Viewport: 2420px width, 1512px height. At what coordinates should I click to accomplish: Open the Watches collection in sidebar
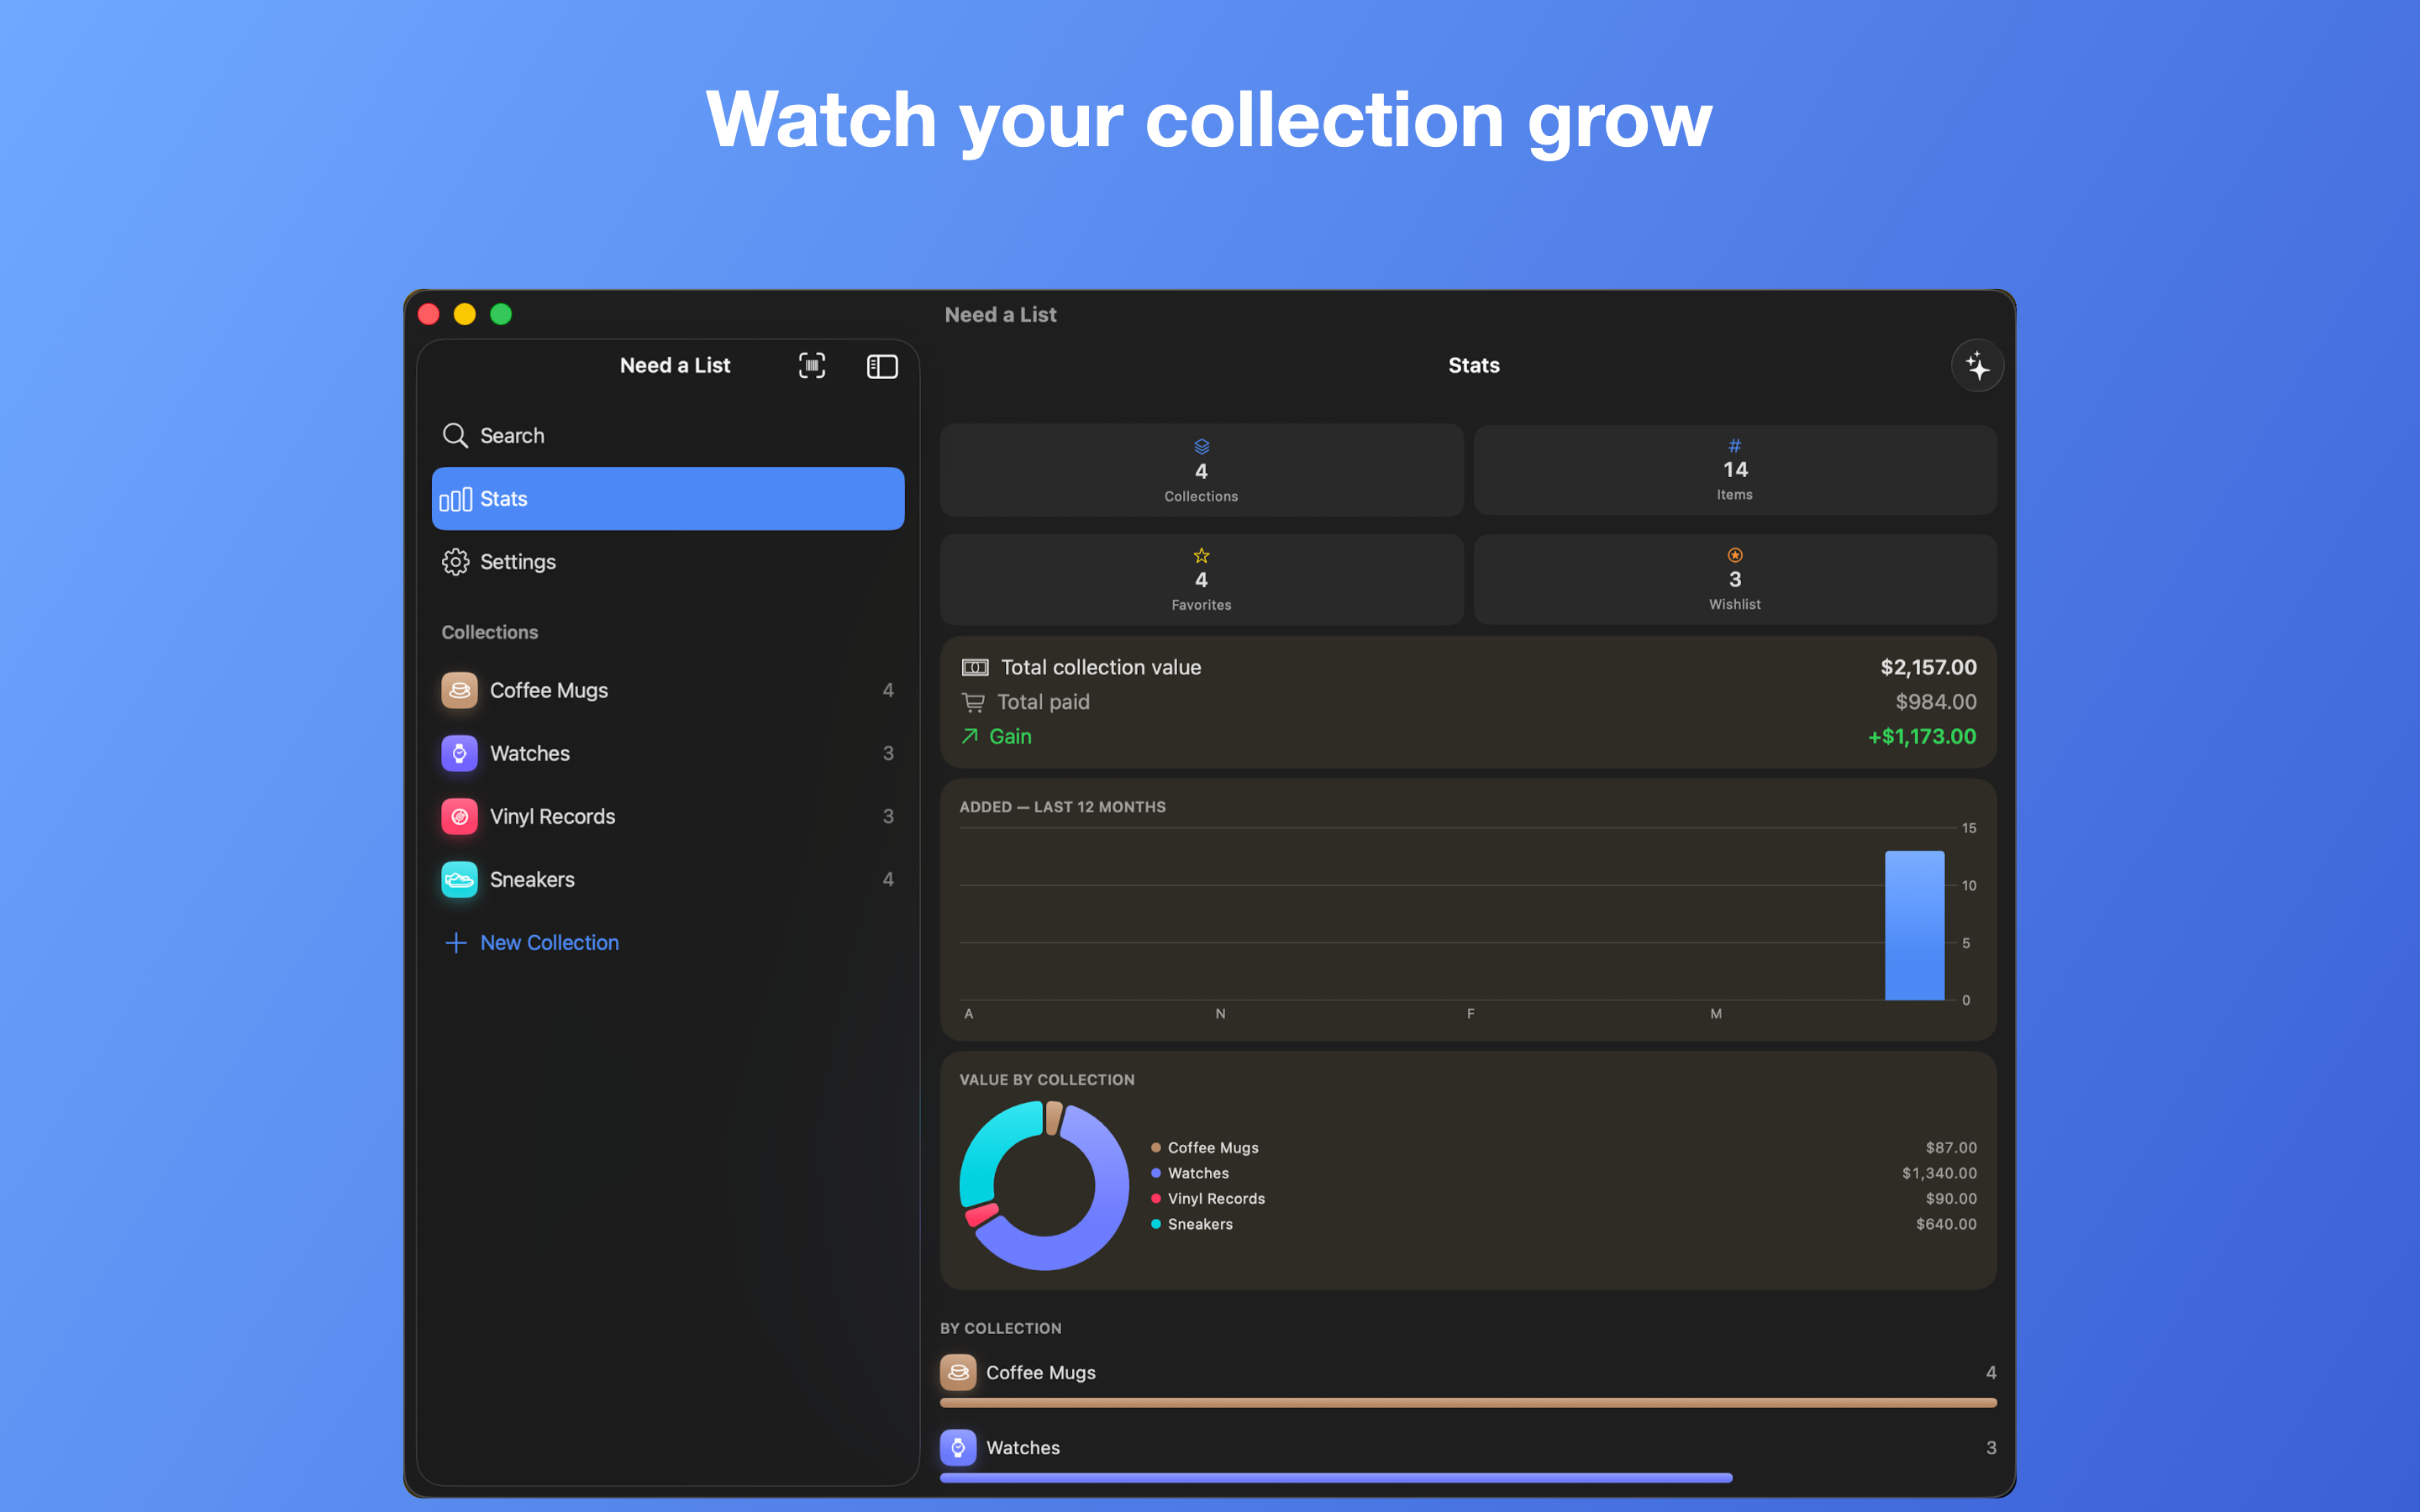tap(668, 753)
